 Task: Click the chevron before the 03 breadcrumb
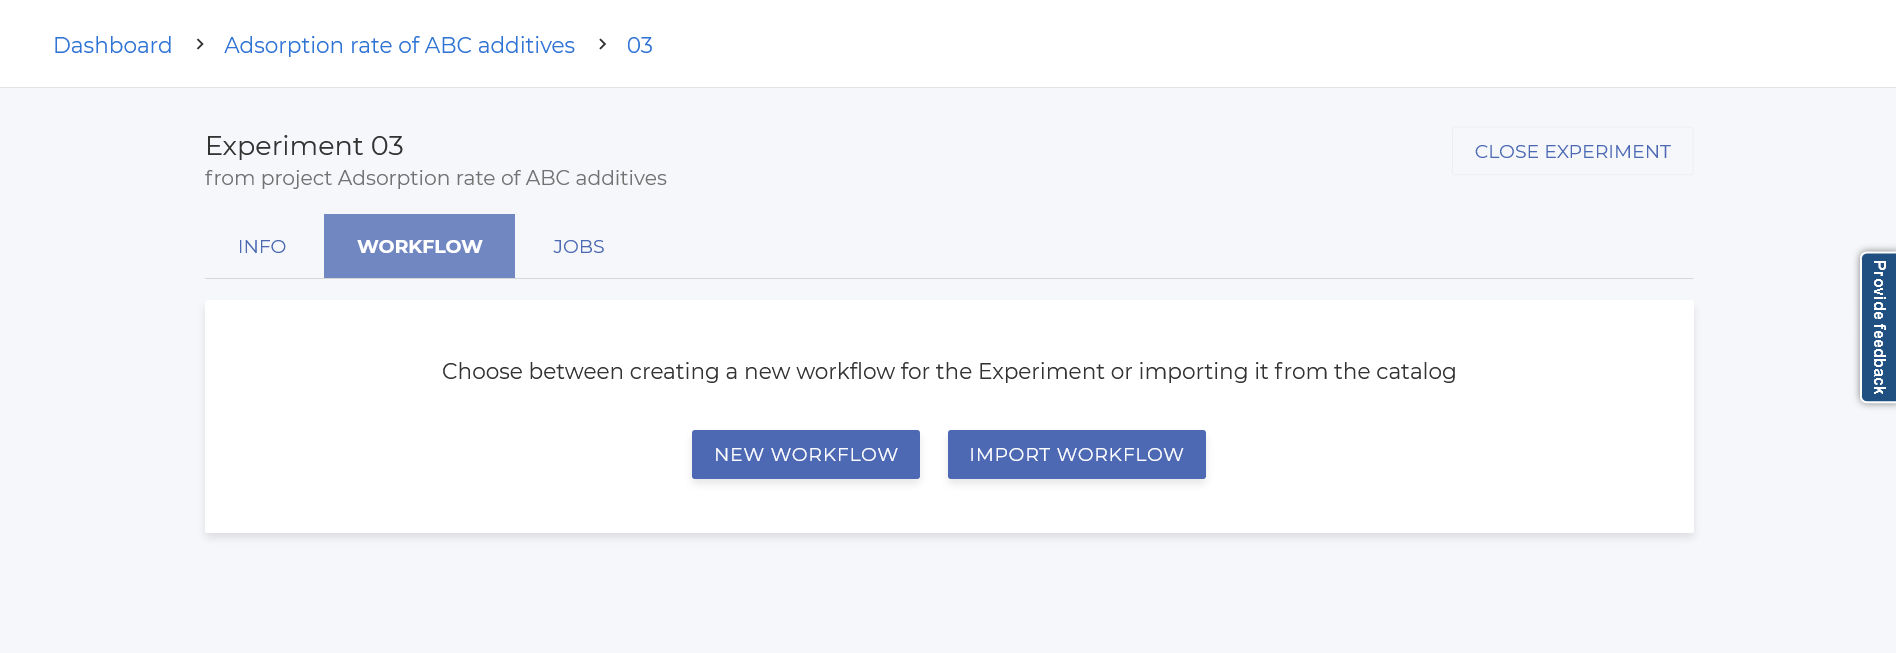[x=602, y=44]
